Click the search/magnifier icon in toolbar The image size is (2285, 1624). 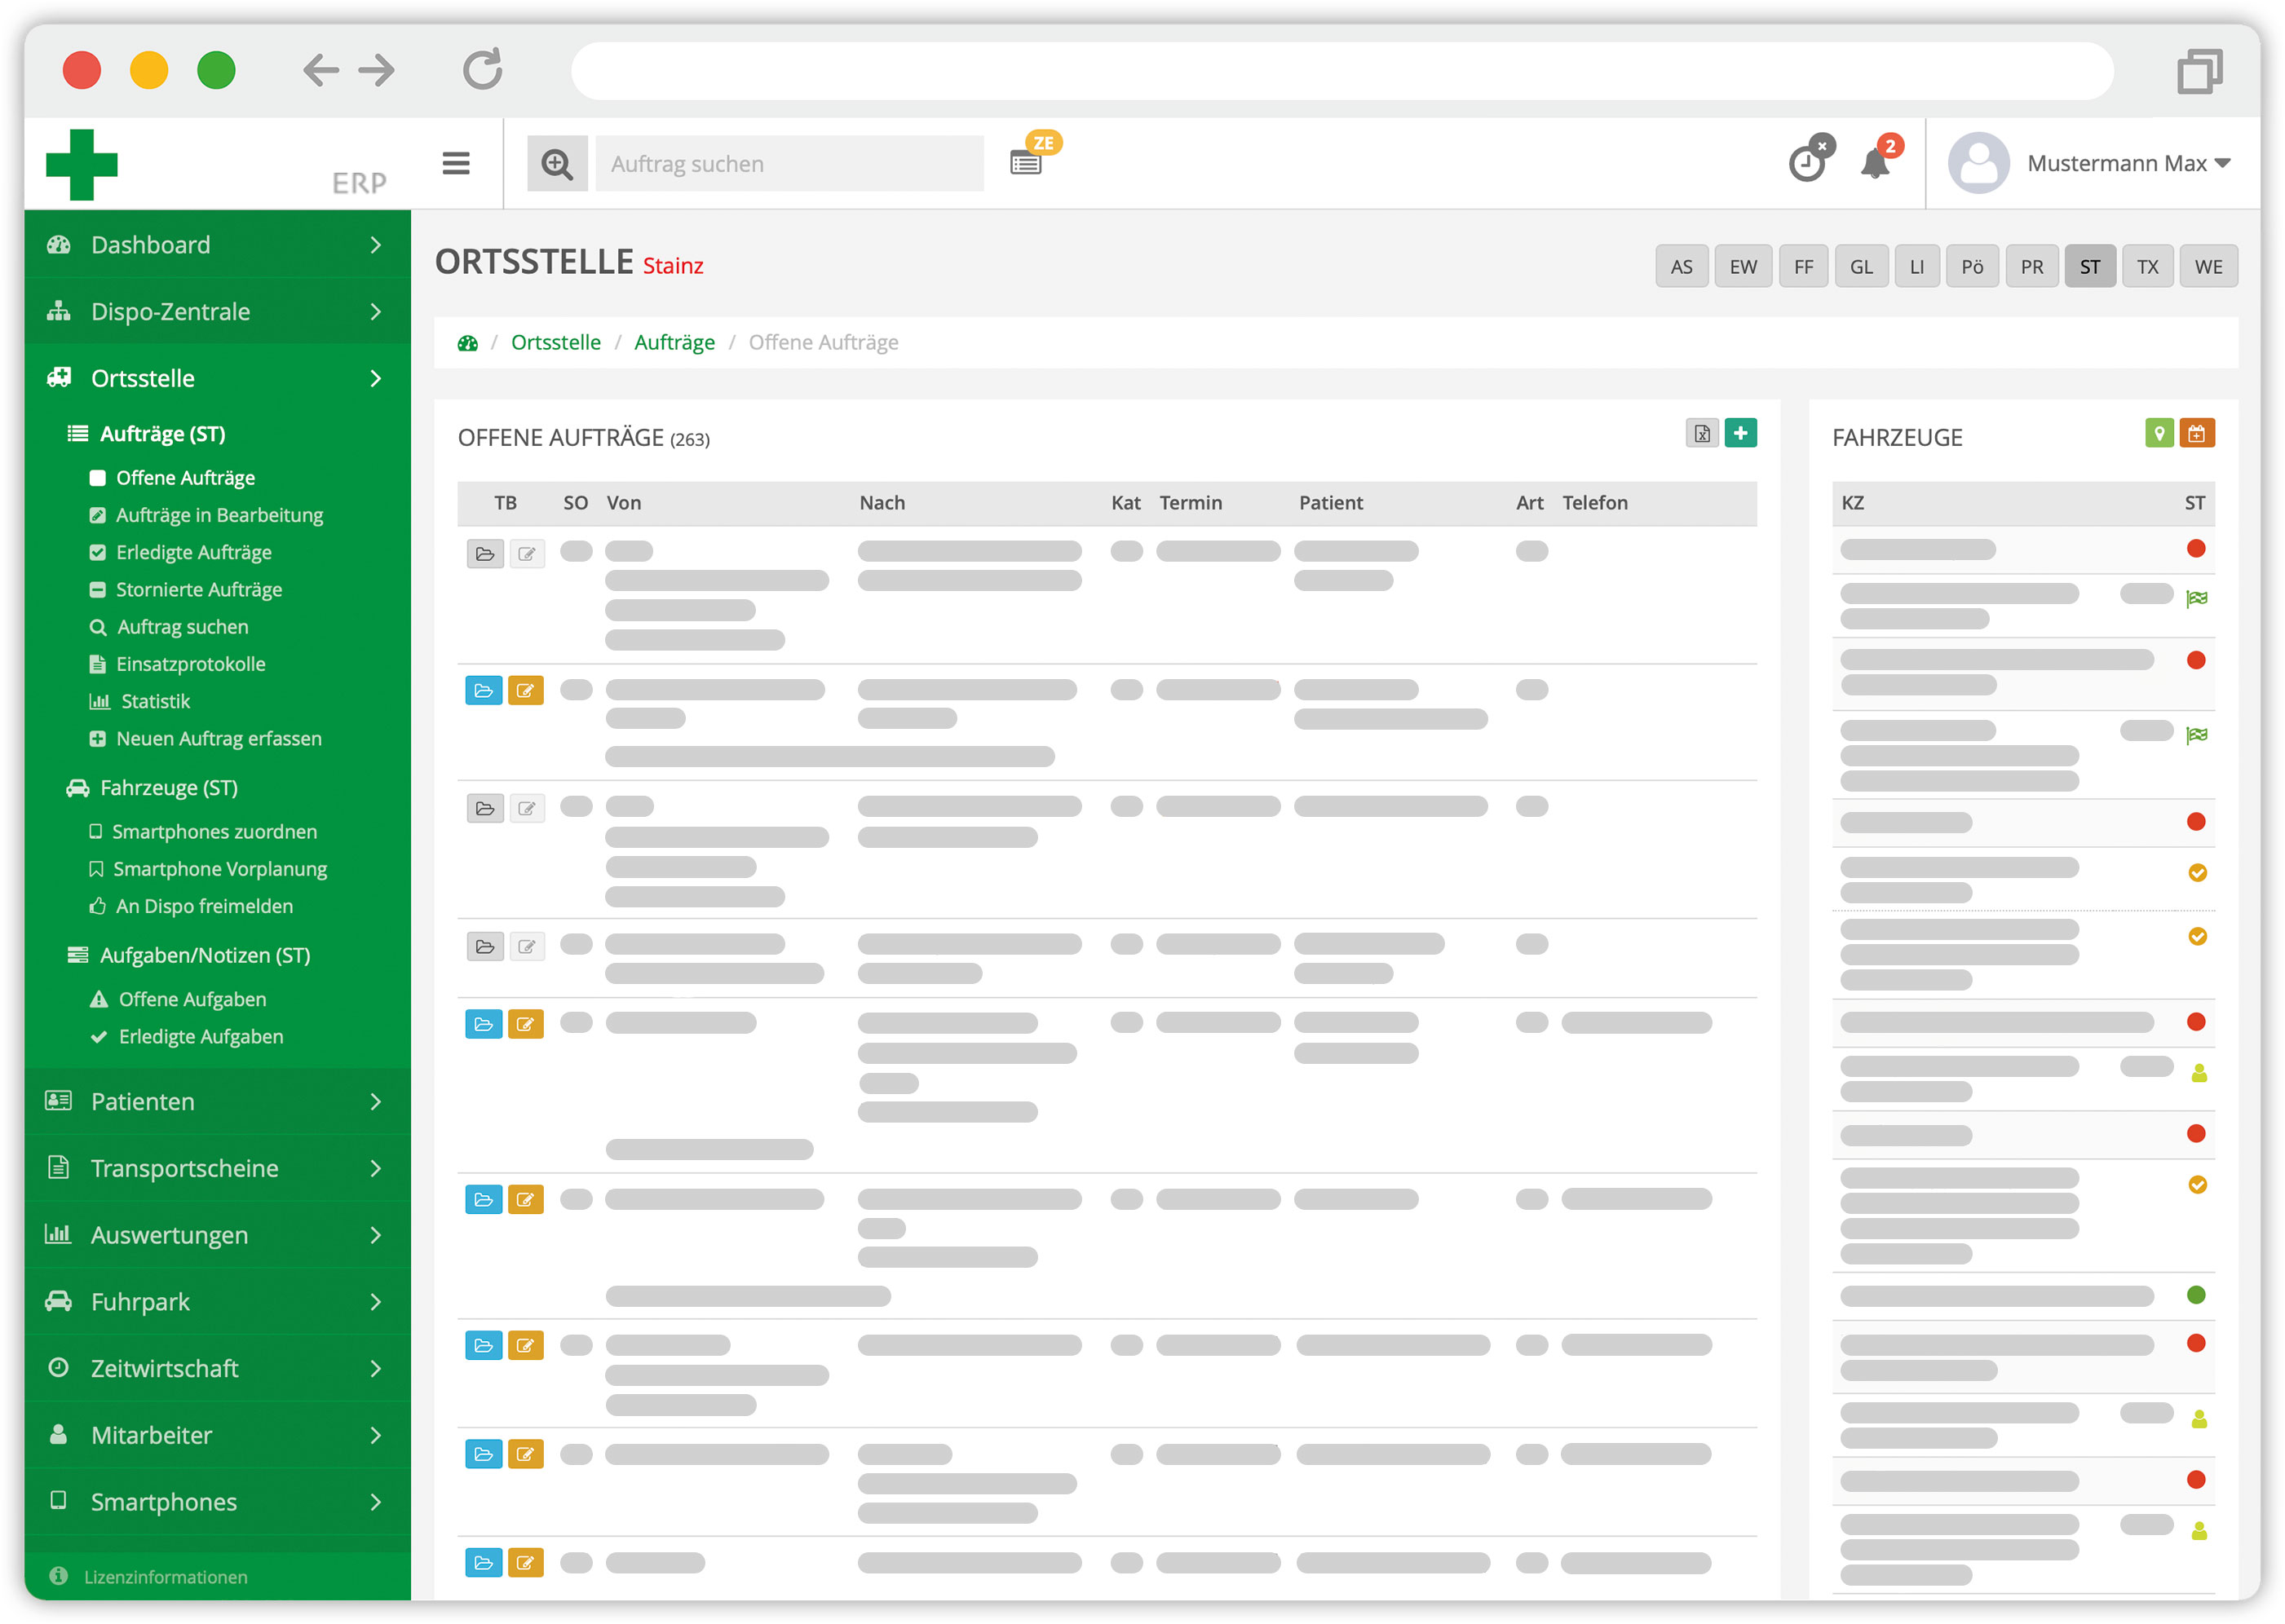tap(559, 163)
